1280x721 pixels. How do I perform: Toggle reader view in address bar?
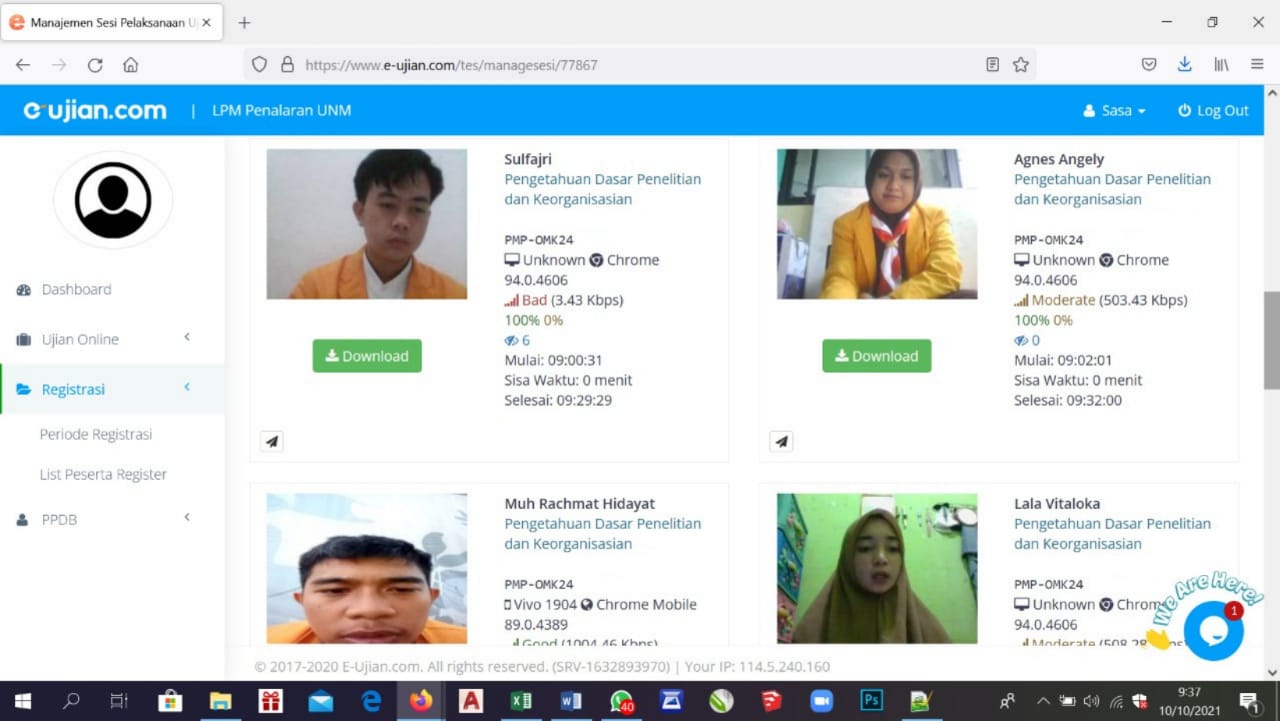(992, 65)
